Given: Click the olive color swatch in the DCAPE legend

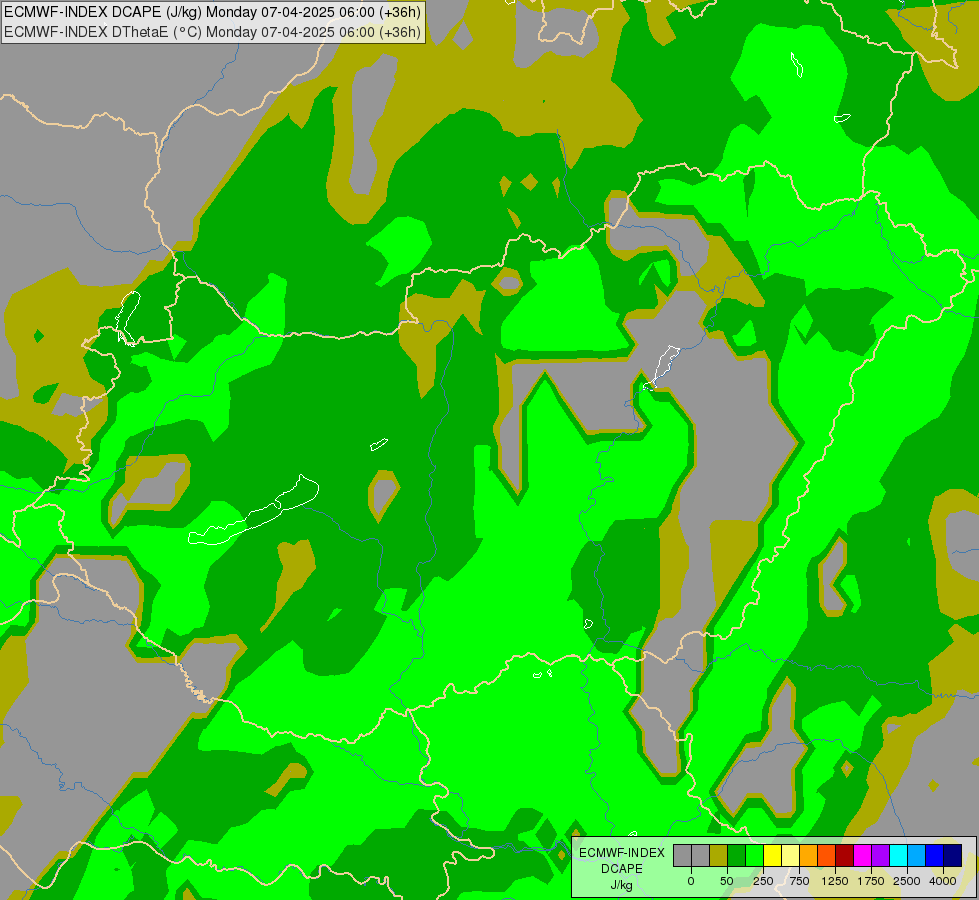Looking at the screenshot, I should 719,855.
